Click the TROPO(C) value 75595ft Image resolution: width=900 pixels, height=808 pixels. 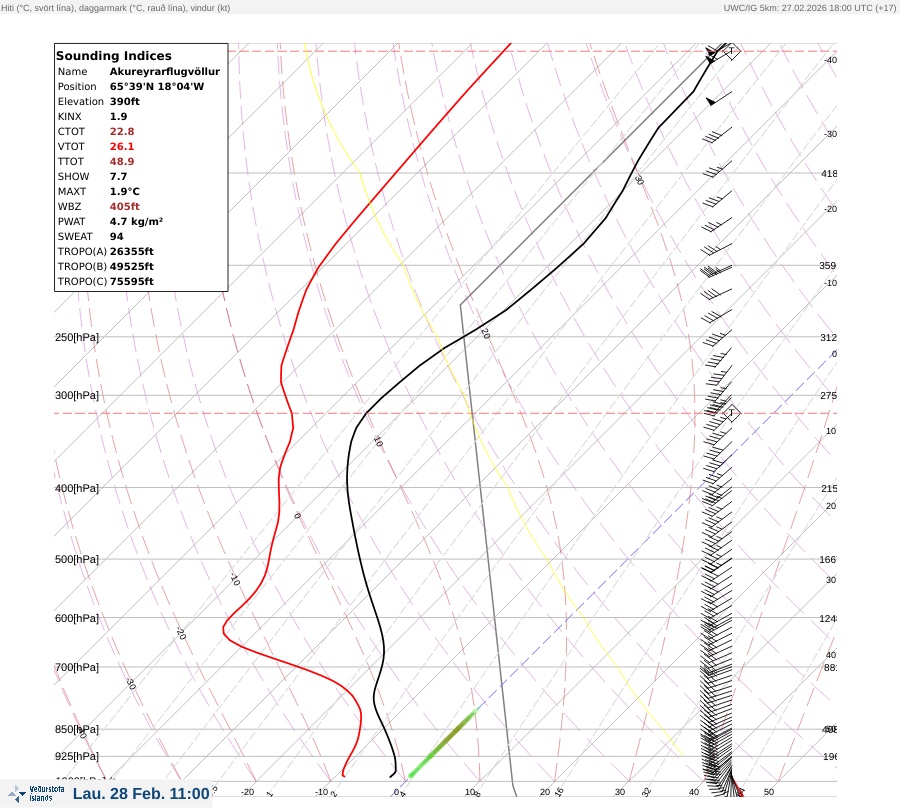pyautogui.click(x=131, y=281)
